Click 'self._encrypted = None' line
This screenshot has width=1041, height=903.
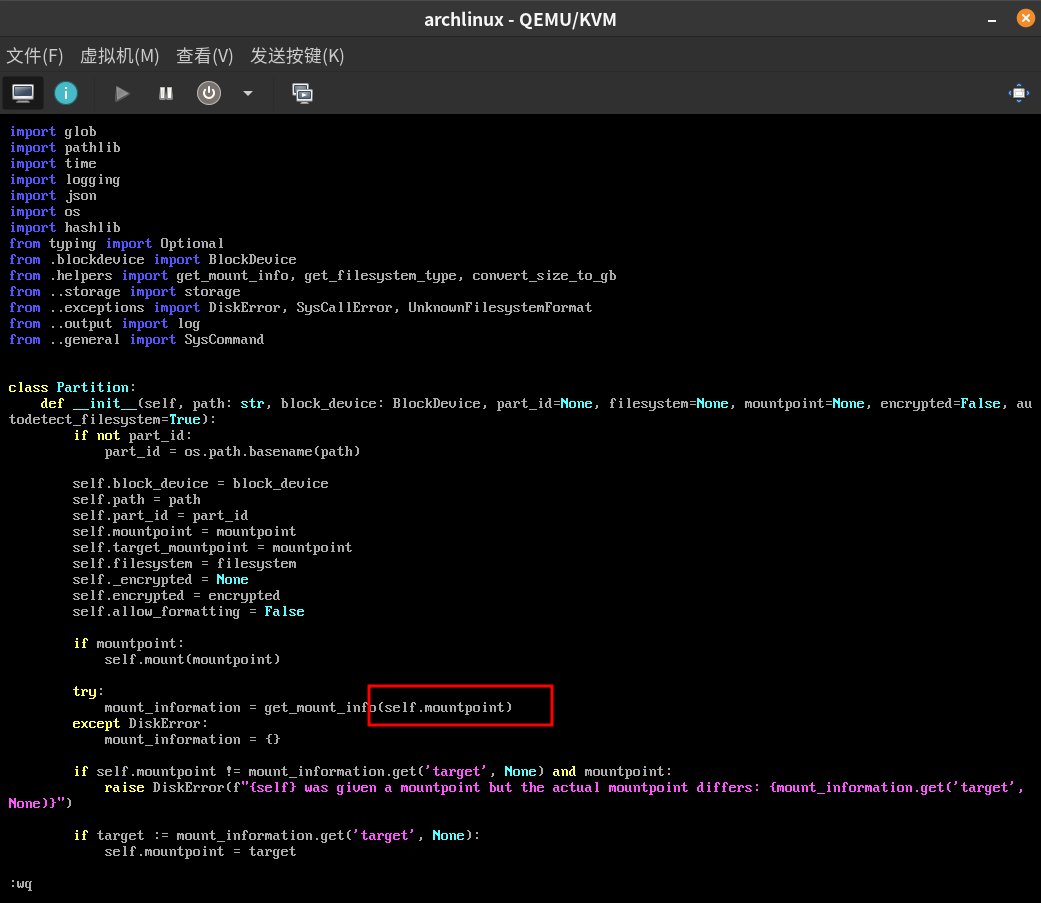[x=160, y=580]
